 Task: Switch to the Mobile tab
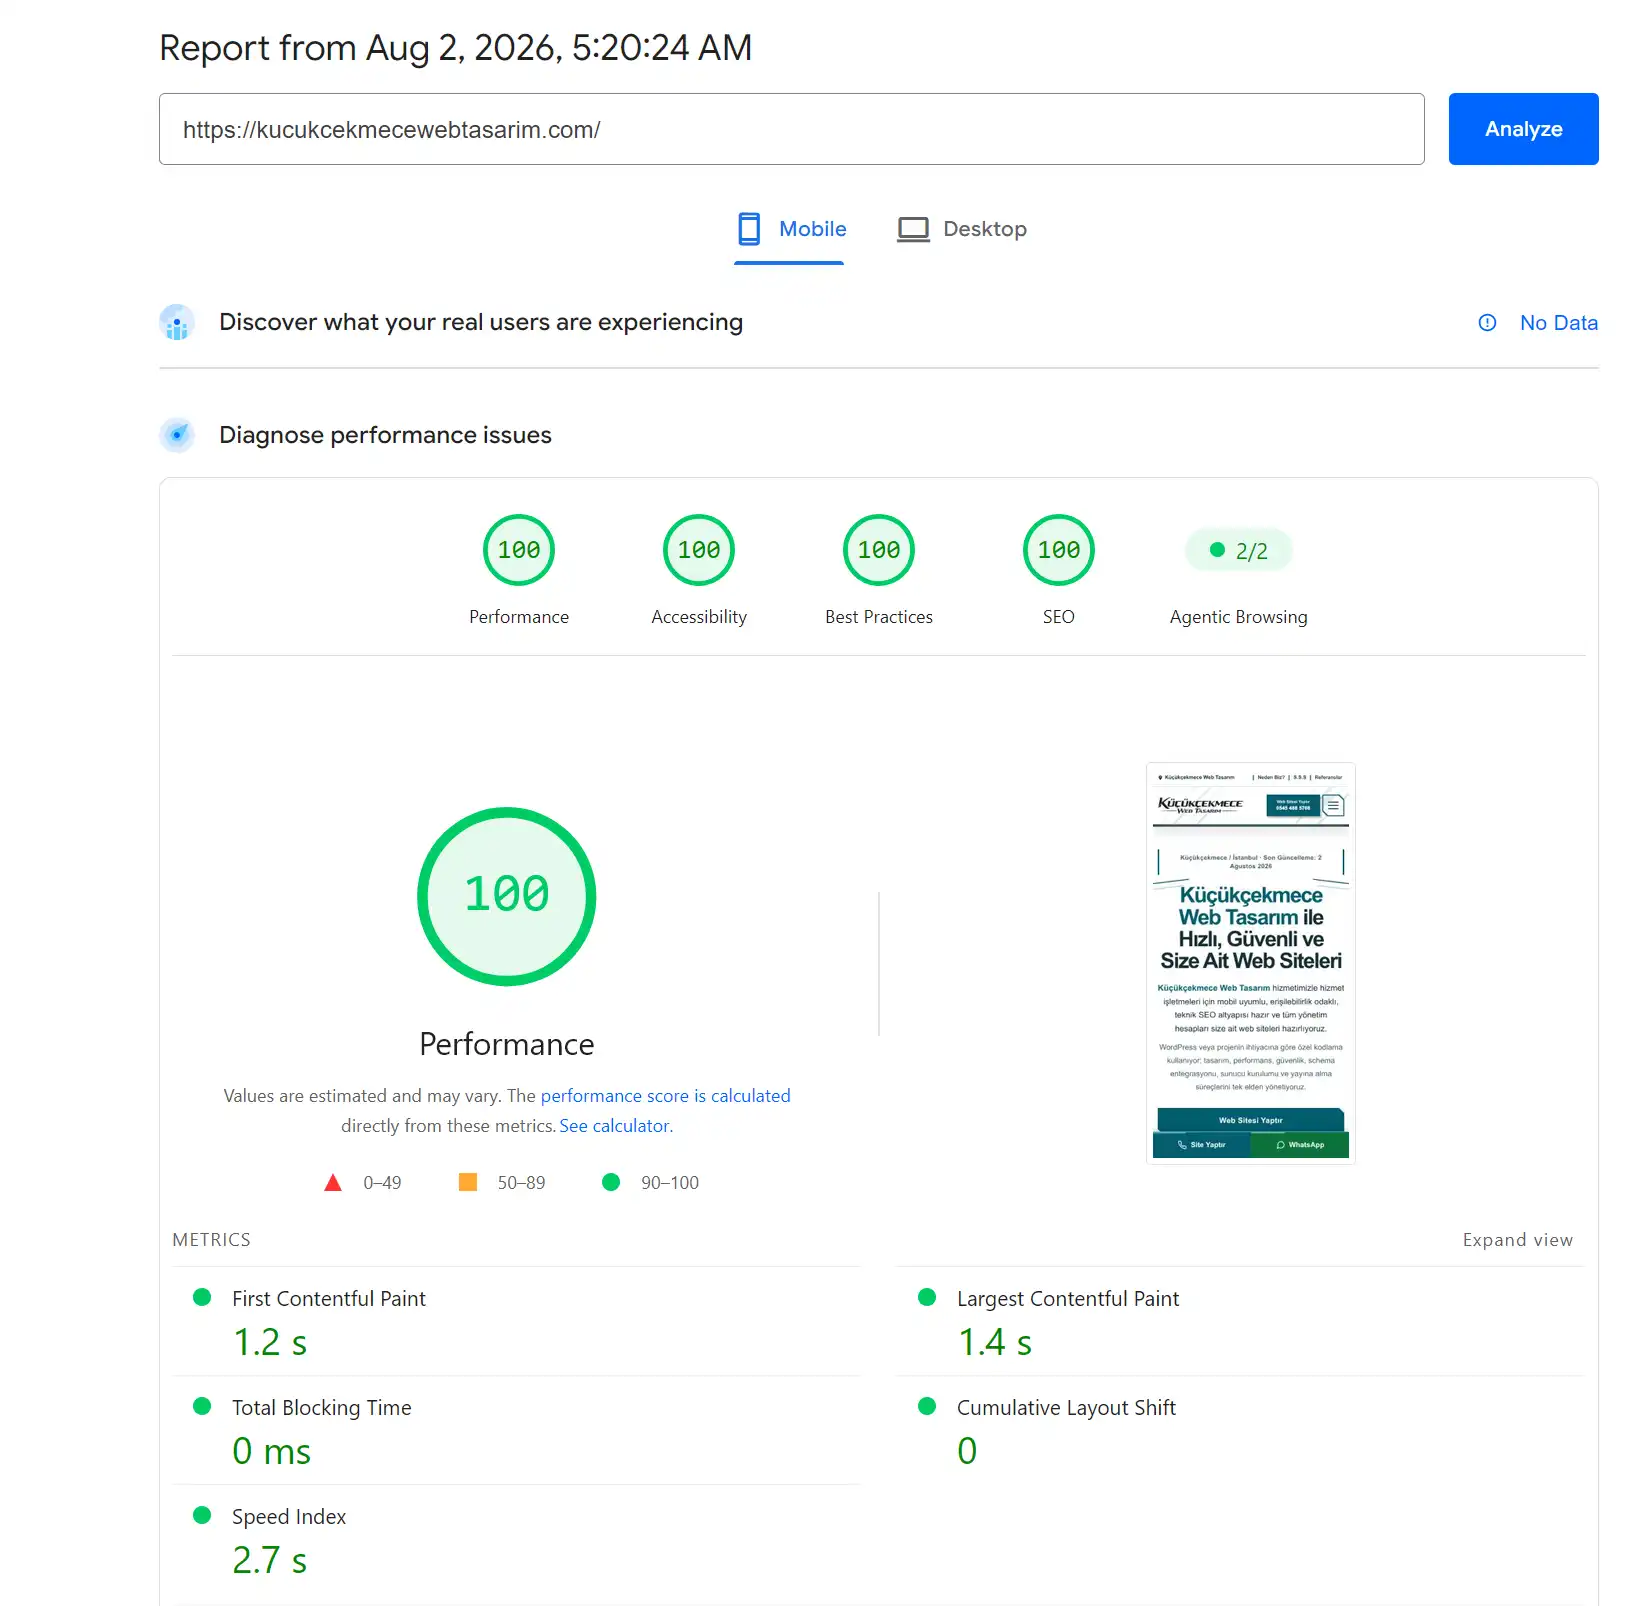(790, 229)
